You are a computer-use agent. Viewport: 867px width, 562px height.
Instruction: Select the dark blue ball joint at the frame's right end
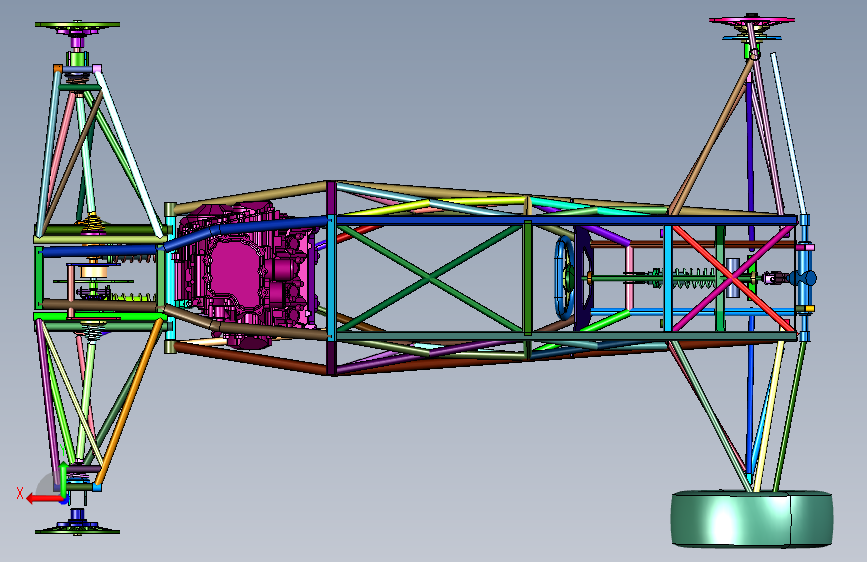coord(803,278)
